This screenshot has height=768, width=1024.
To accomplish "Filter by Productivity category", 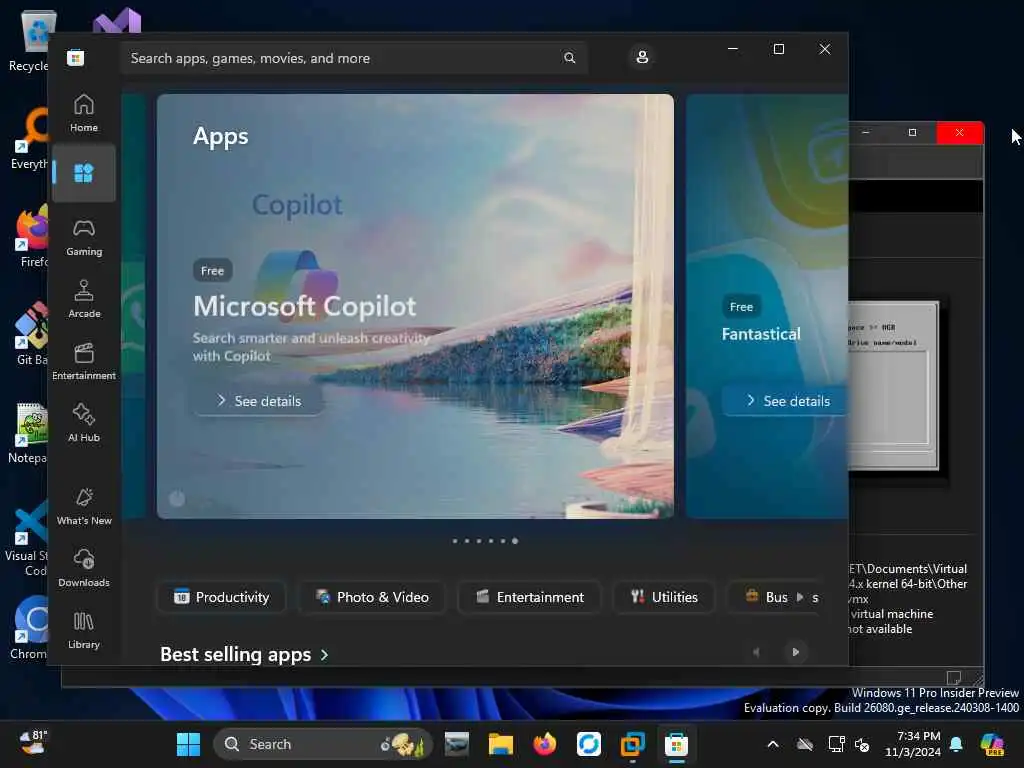I will coord(221,597).
